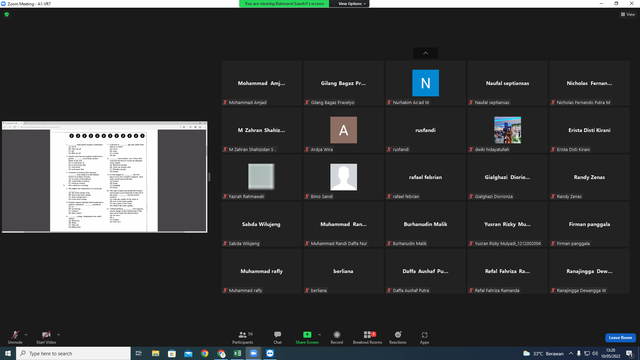The width and height of the screenshot is (640, 360).
Task: Click rafael febrian tile
Action: [x=425, y=177]
